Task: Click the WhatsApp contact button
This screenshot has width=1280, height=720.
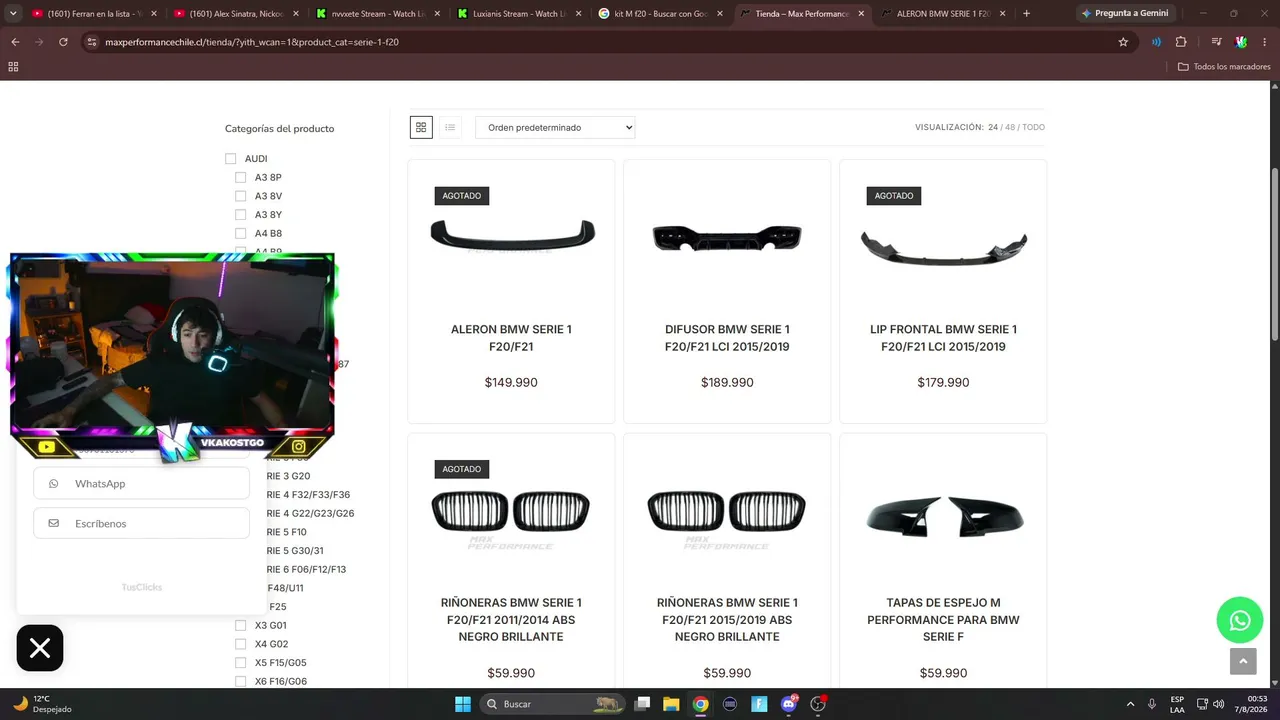Action: 141,483
